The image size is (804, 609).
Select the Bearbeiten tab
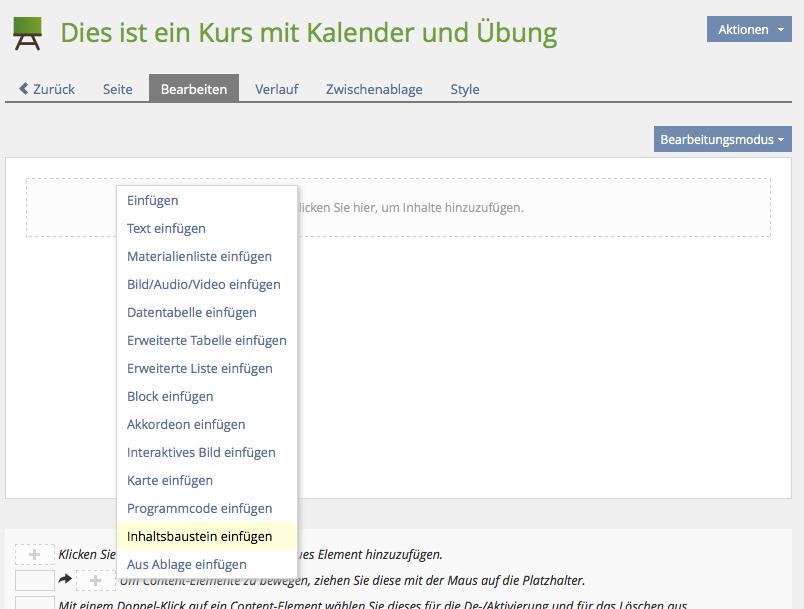194,89
